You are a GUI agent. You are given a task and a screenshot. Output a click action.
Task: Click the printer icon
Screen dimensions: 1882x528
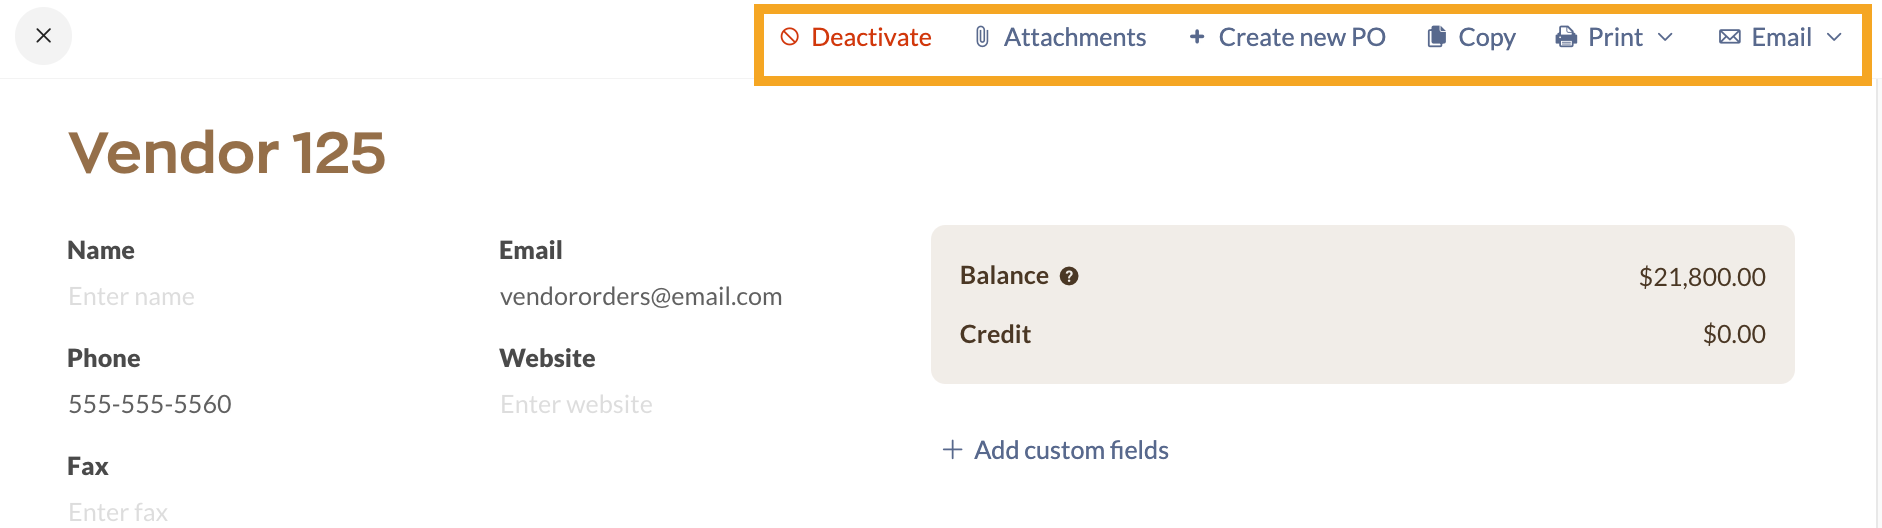click(1566, 37)
